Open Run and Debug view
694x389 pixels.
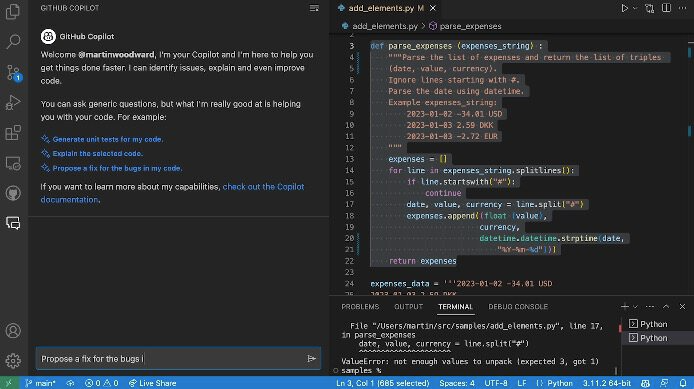click(x=13, y=102)
